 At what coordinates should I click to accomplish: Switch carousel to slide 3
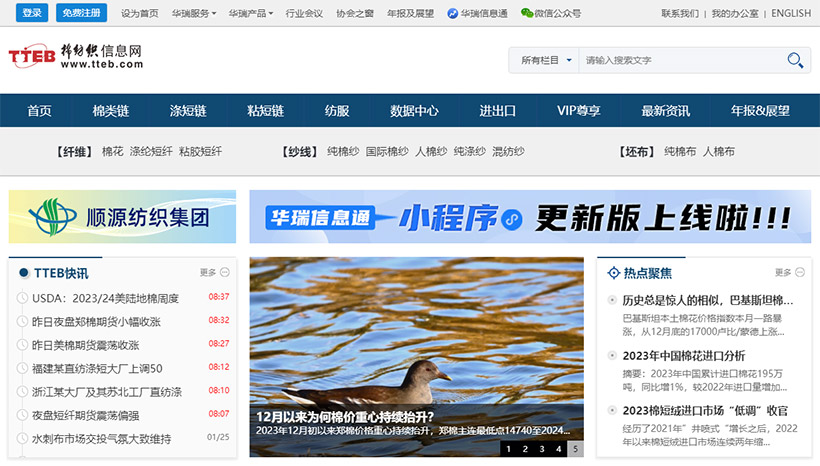[x=541, y=449]
